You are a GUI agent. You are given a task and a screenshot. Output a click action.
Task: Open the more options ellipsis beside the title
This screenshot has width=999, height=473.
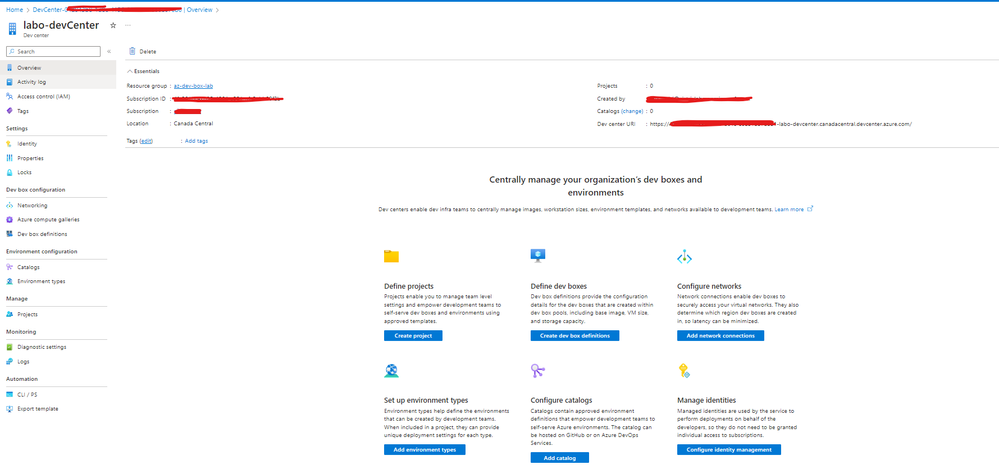coord(128,25)
